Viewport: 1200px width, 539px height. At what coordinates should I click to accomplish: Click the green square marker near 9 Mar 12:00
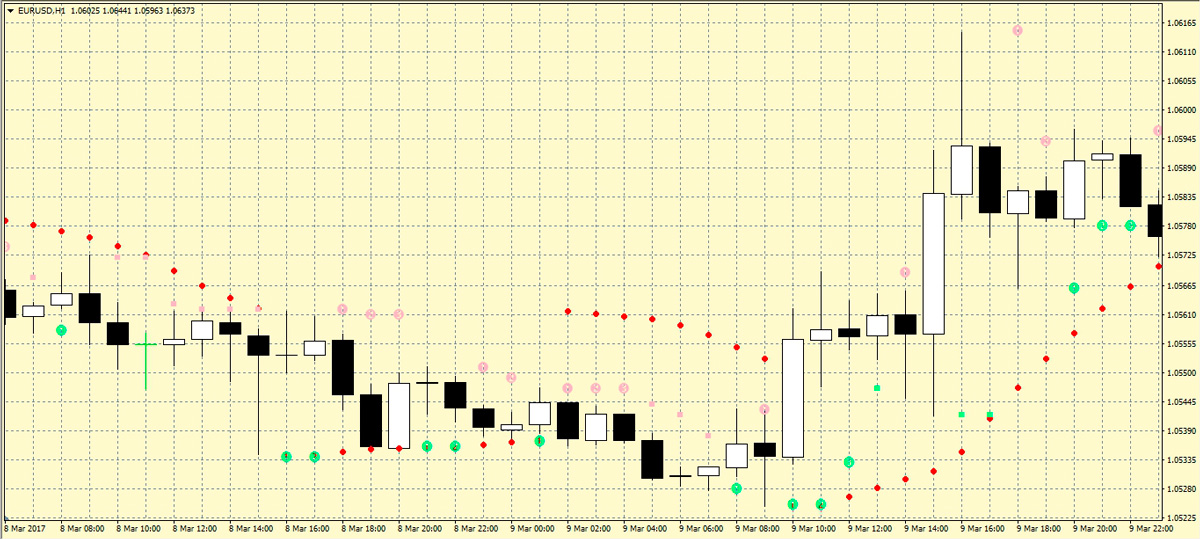pyautogui.click(x=877, y=387)
